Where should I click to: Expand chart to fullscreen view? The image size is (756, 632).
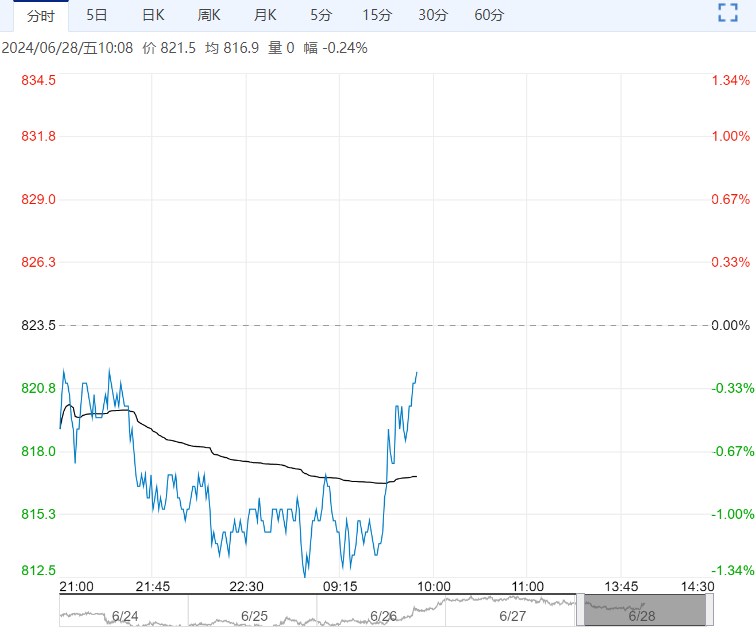[x=727, y=13]
